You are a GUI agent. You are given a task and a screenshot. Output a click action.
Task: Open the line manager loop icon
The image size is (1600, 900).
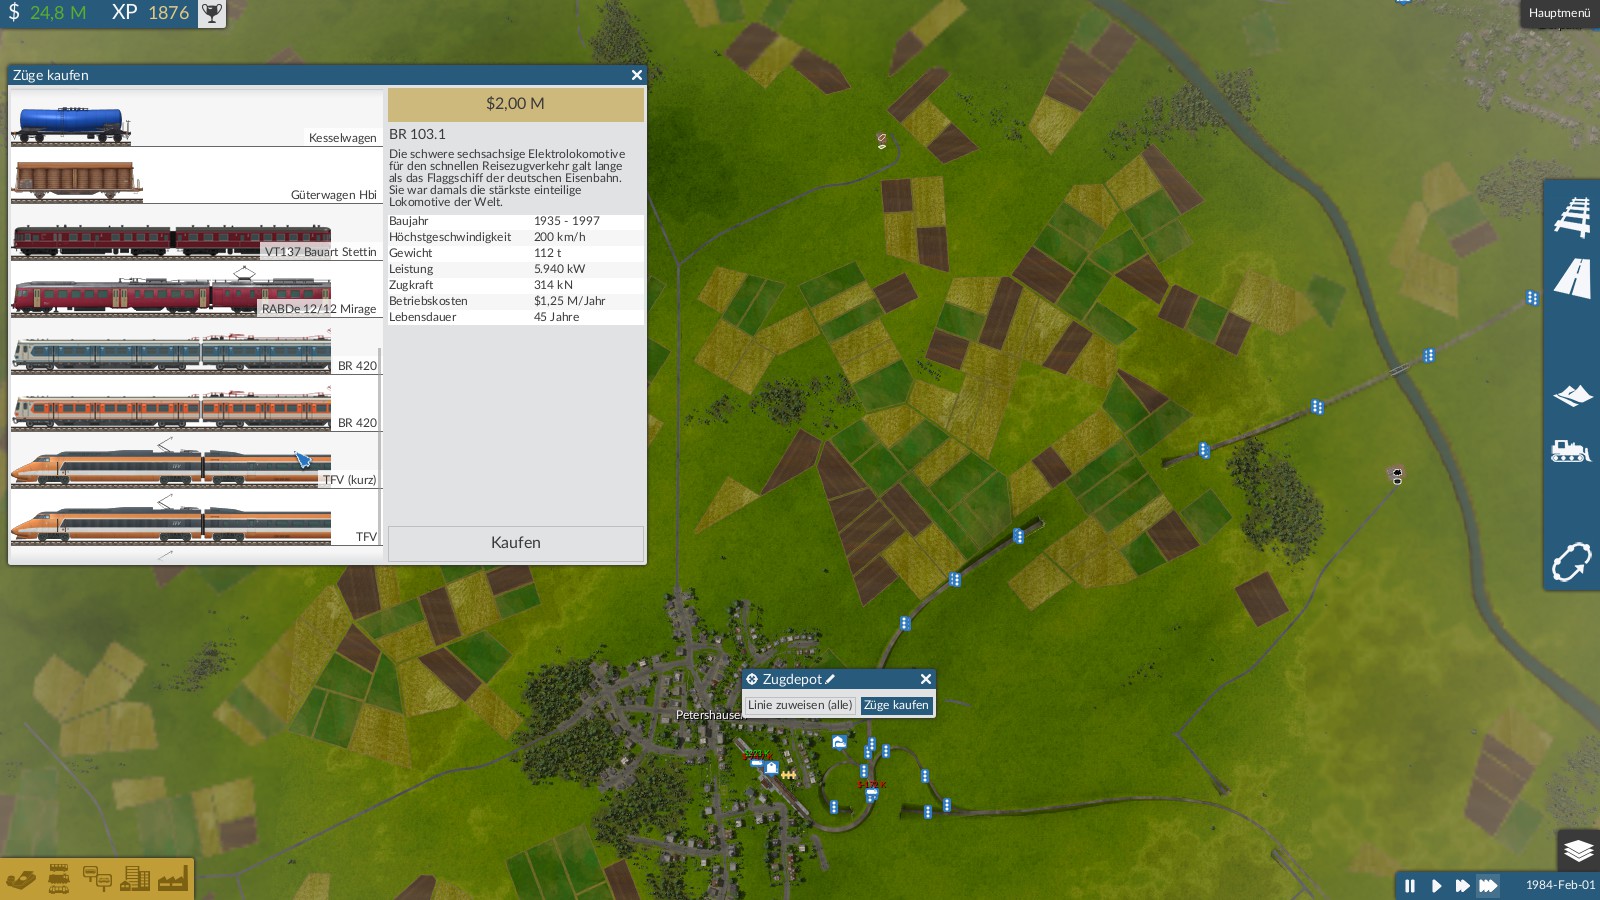[x=1572, y=561]
